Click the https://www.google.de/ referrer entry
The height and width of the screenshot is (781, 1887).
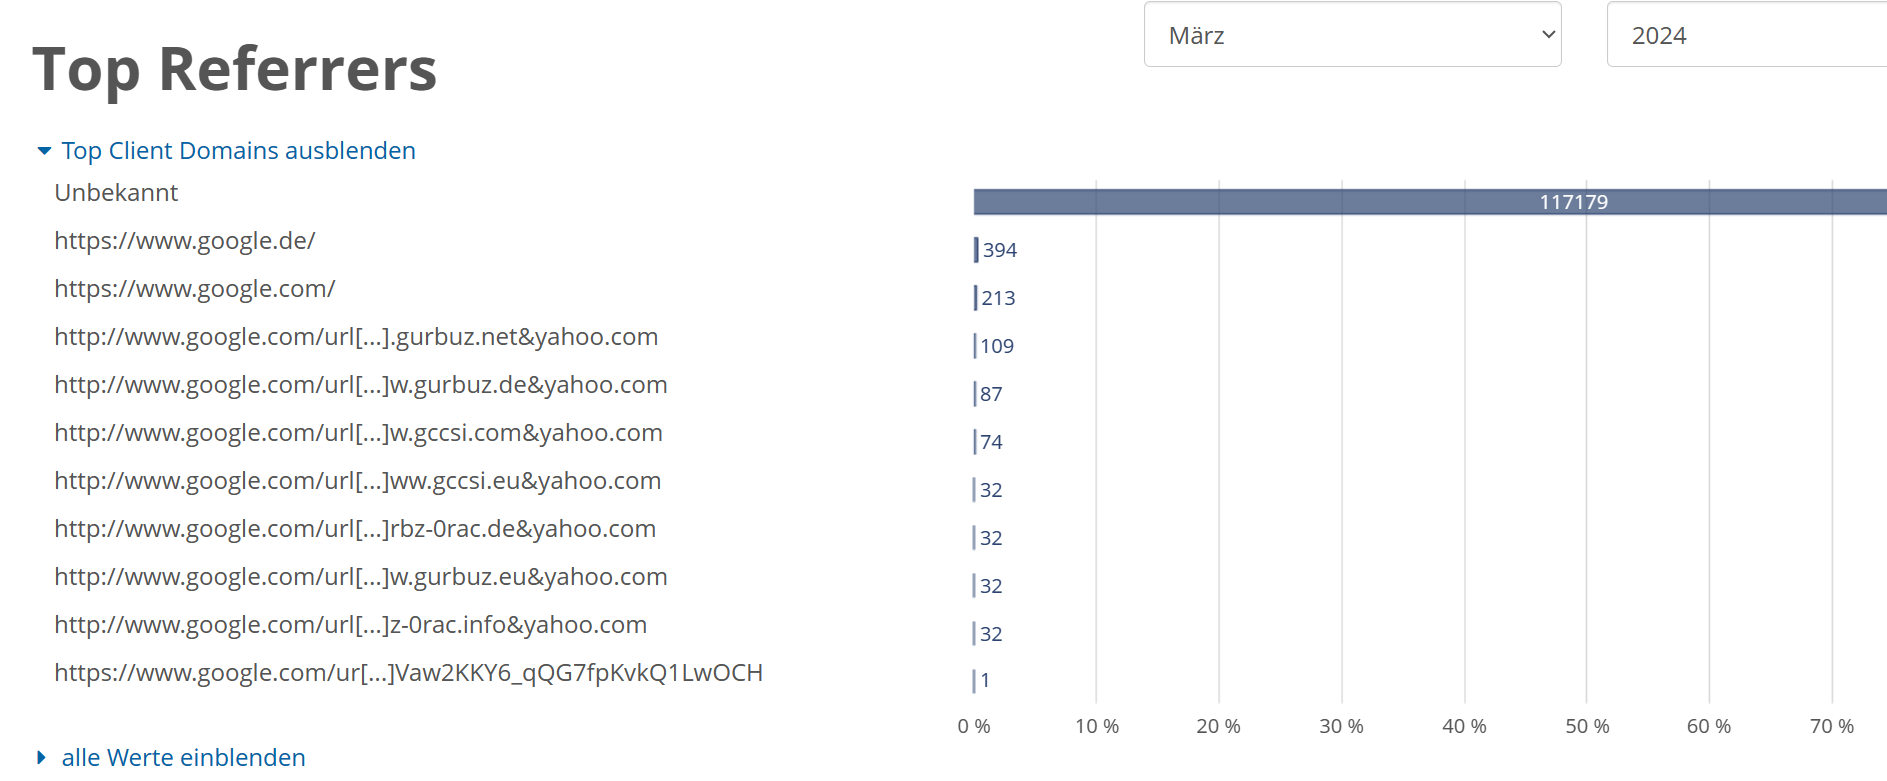pyautogui.click(x=185, y=241)
